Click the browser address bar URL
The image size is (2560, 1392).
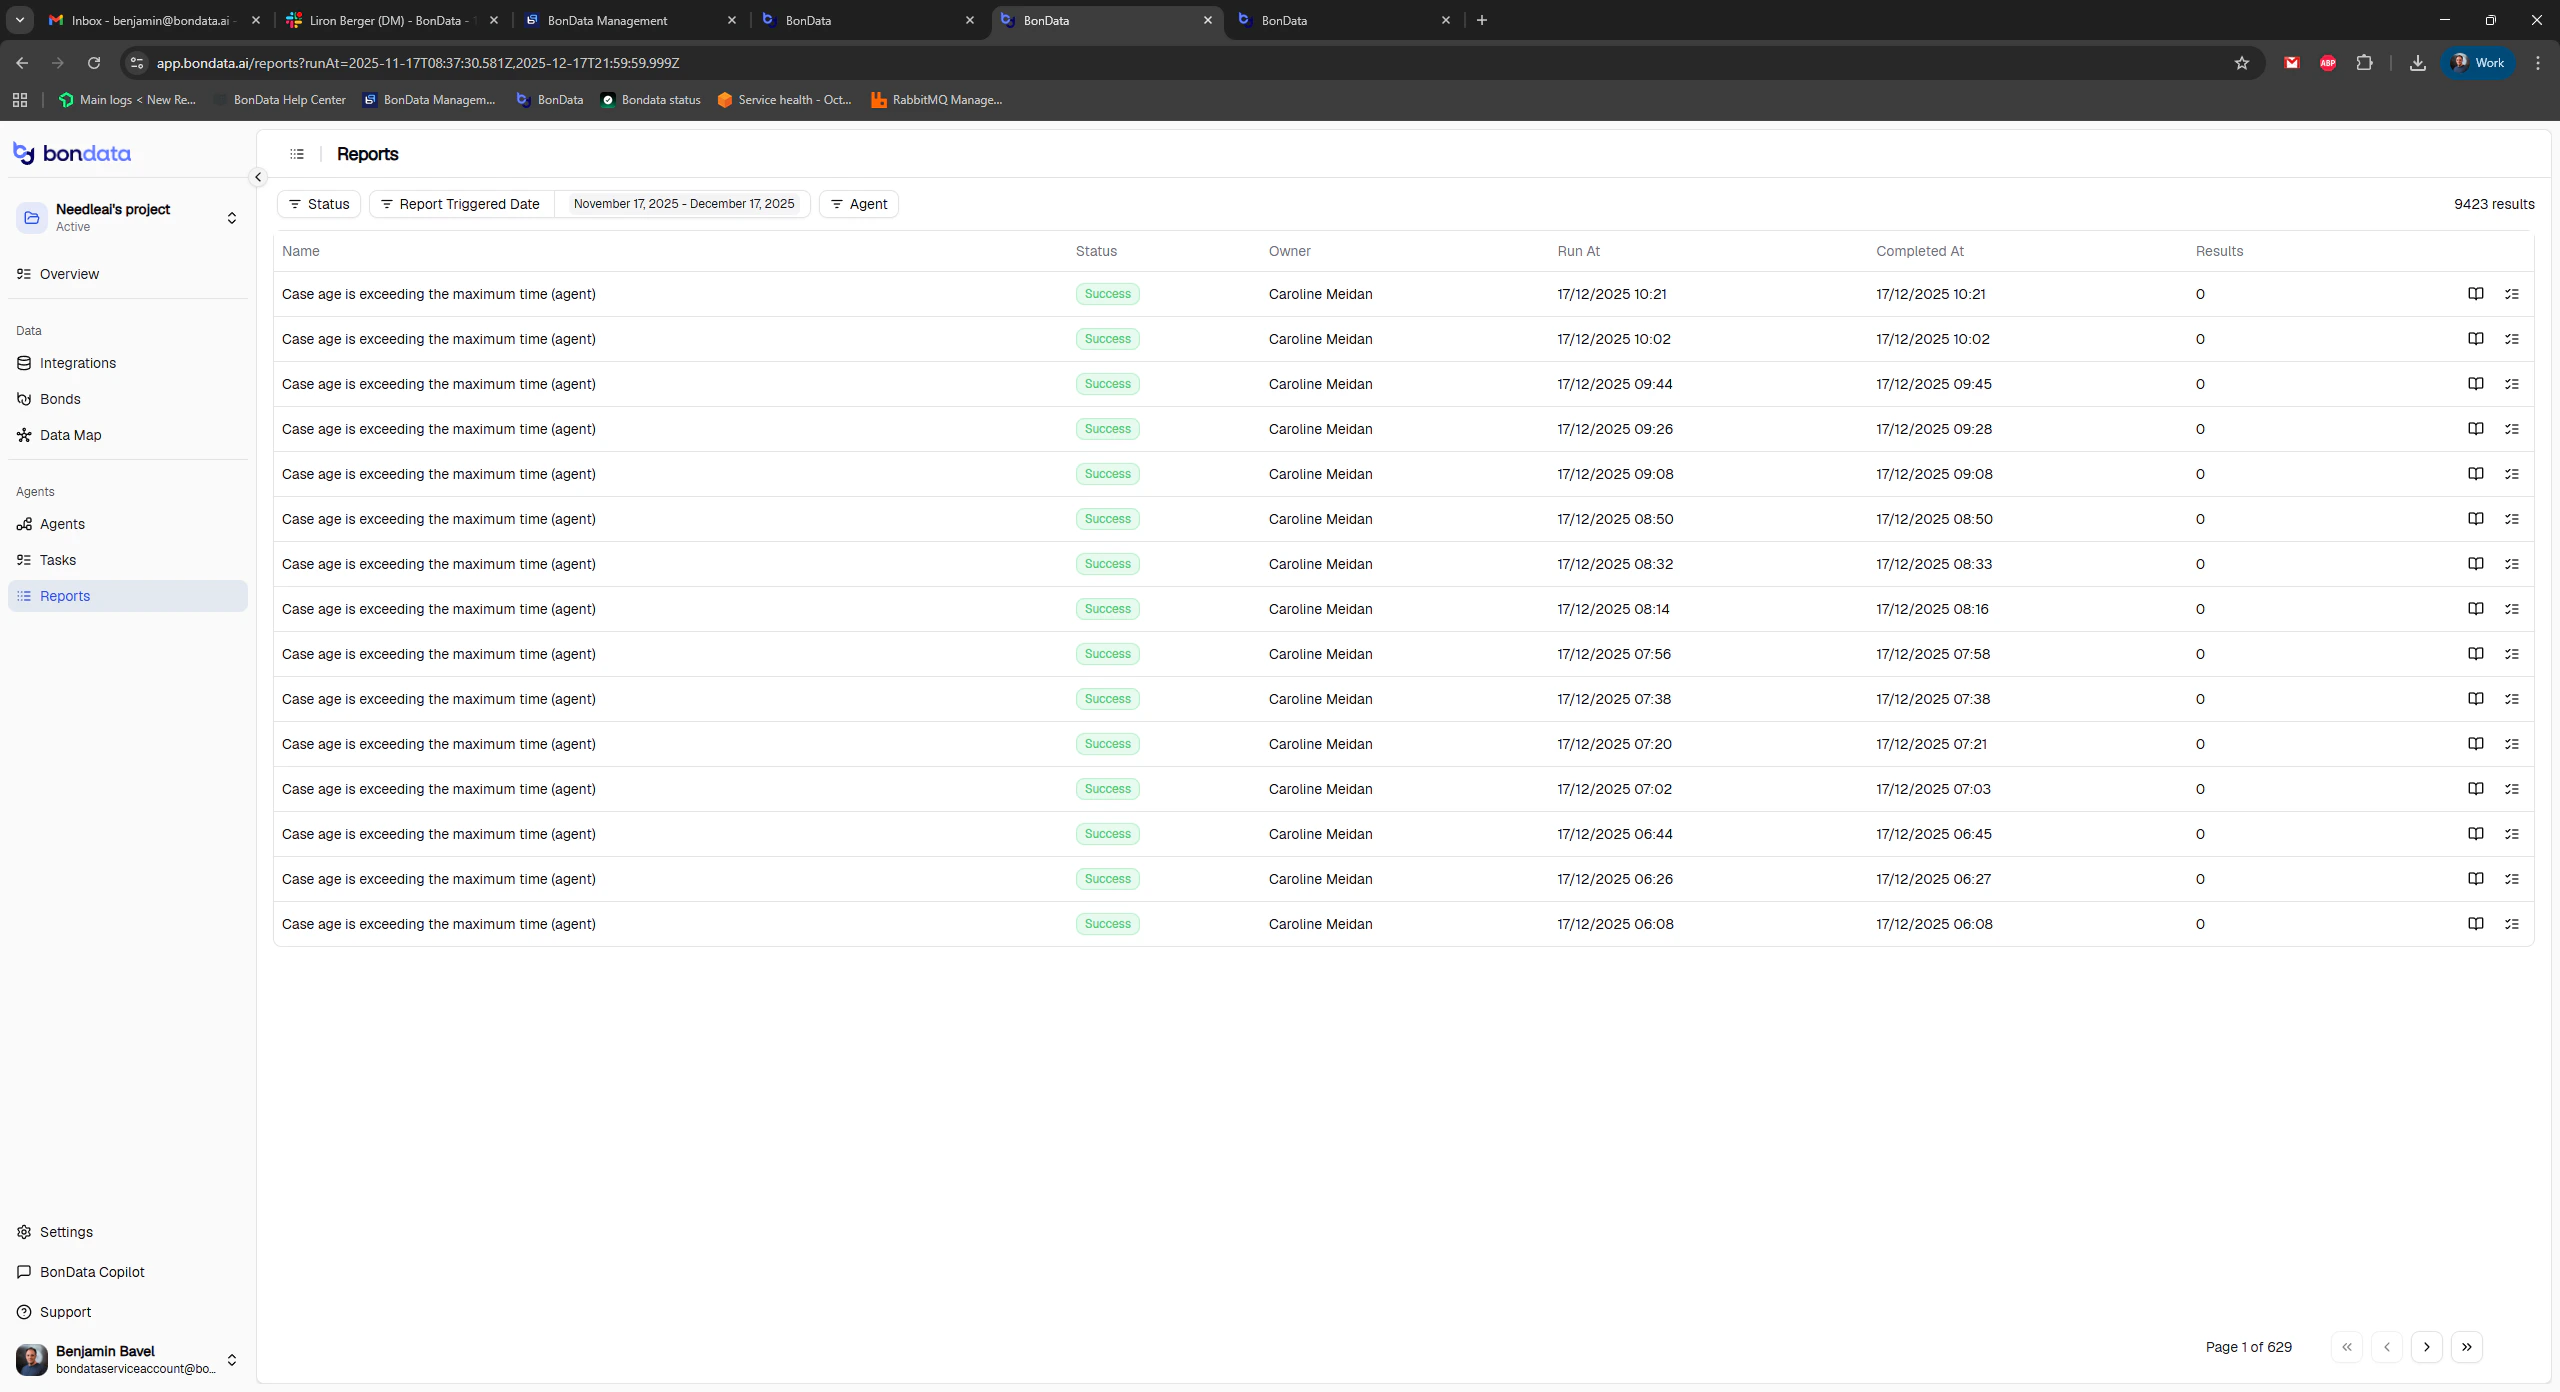[x=417, y=63]
